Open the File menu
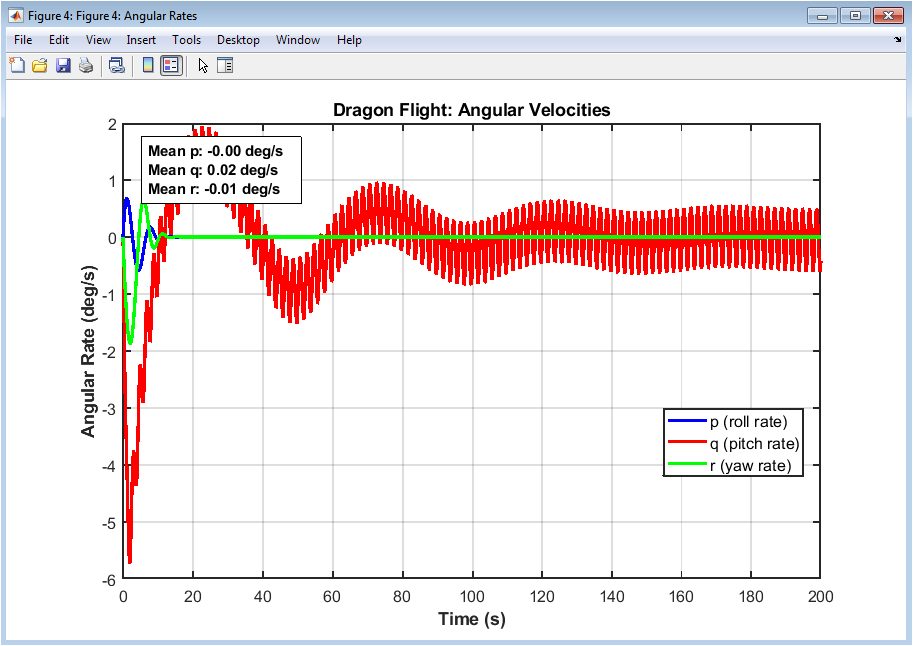The width and height of the screenshot is (913, 646). click(x=23, y=40)
